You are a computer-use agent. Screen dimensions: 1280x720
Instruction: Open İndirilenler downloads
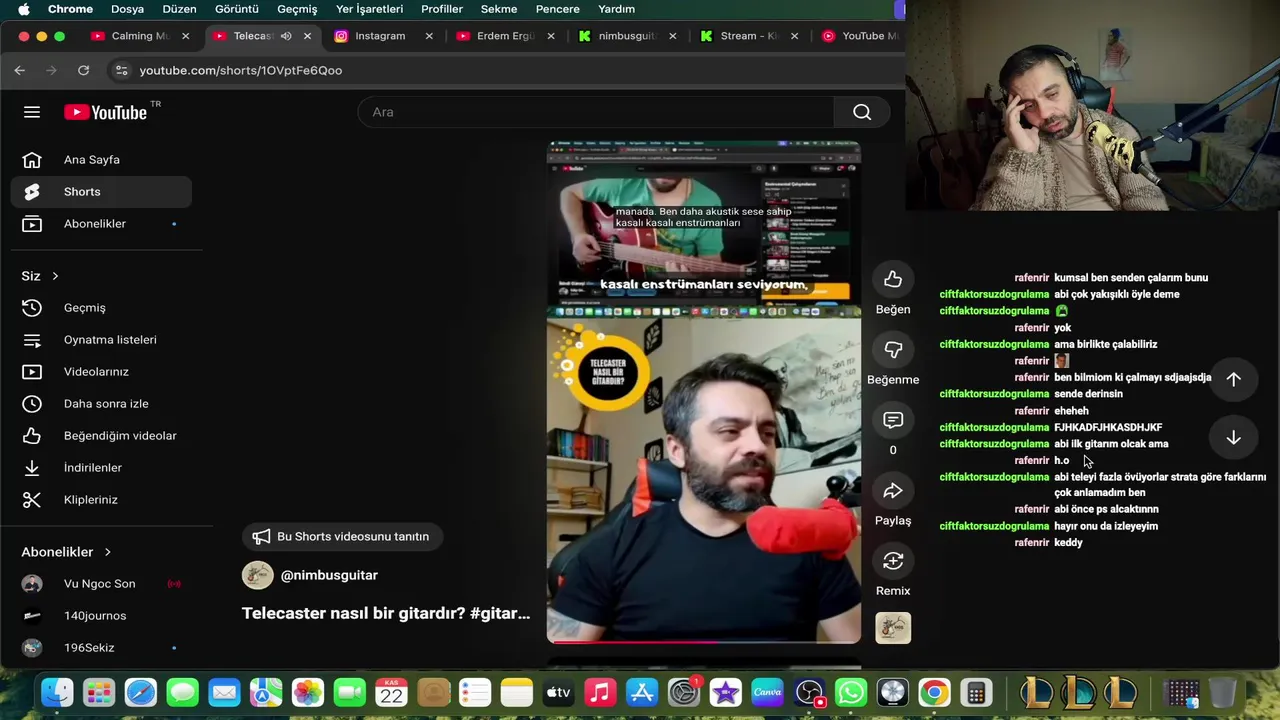101,468
